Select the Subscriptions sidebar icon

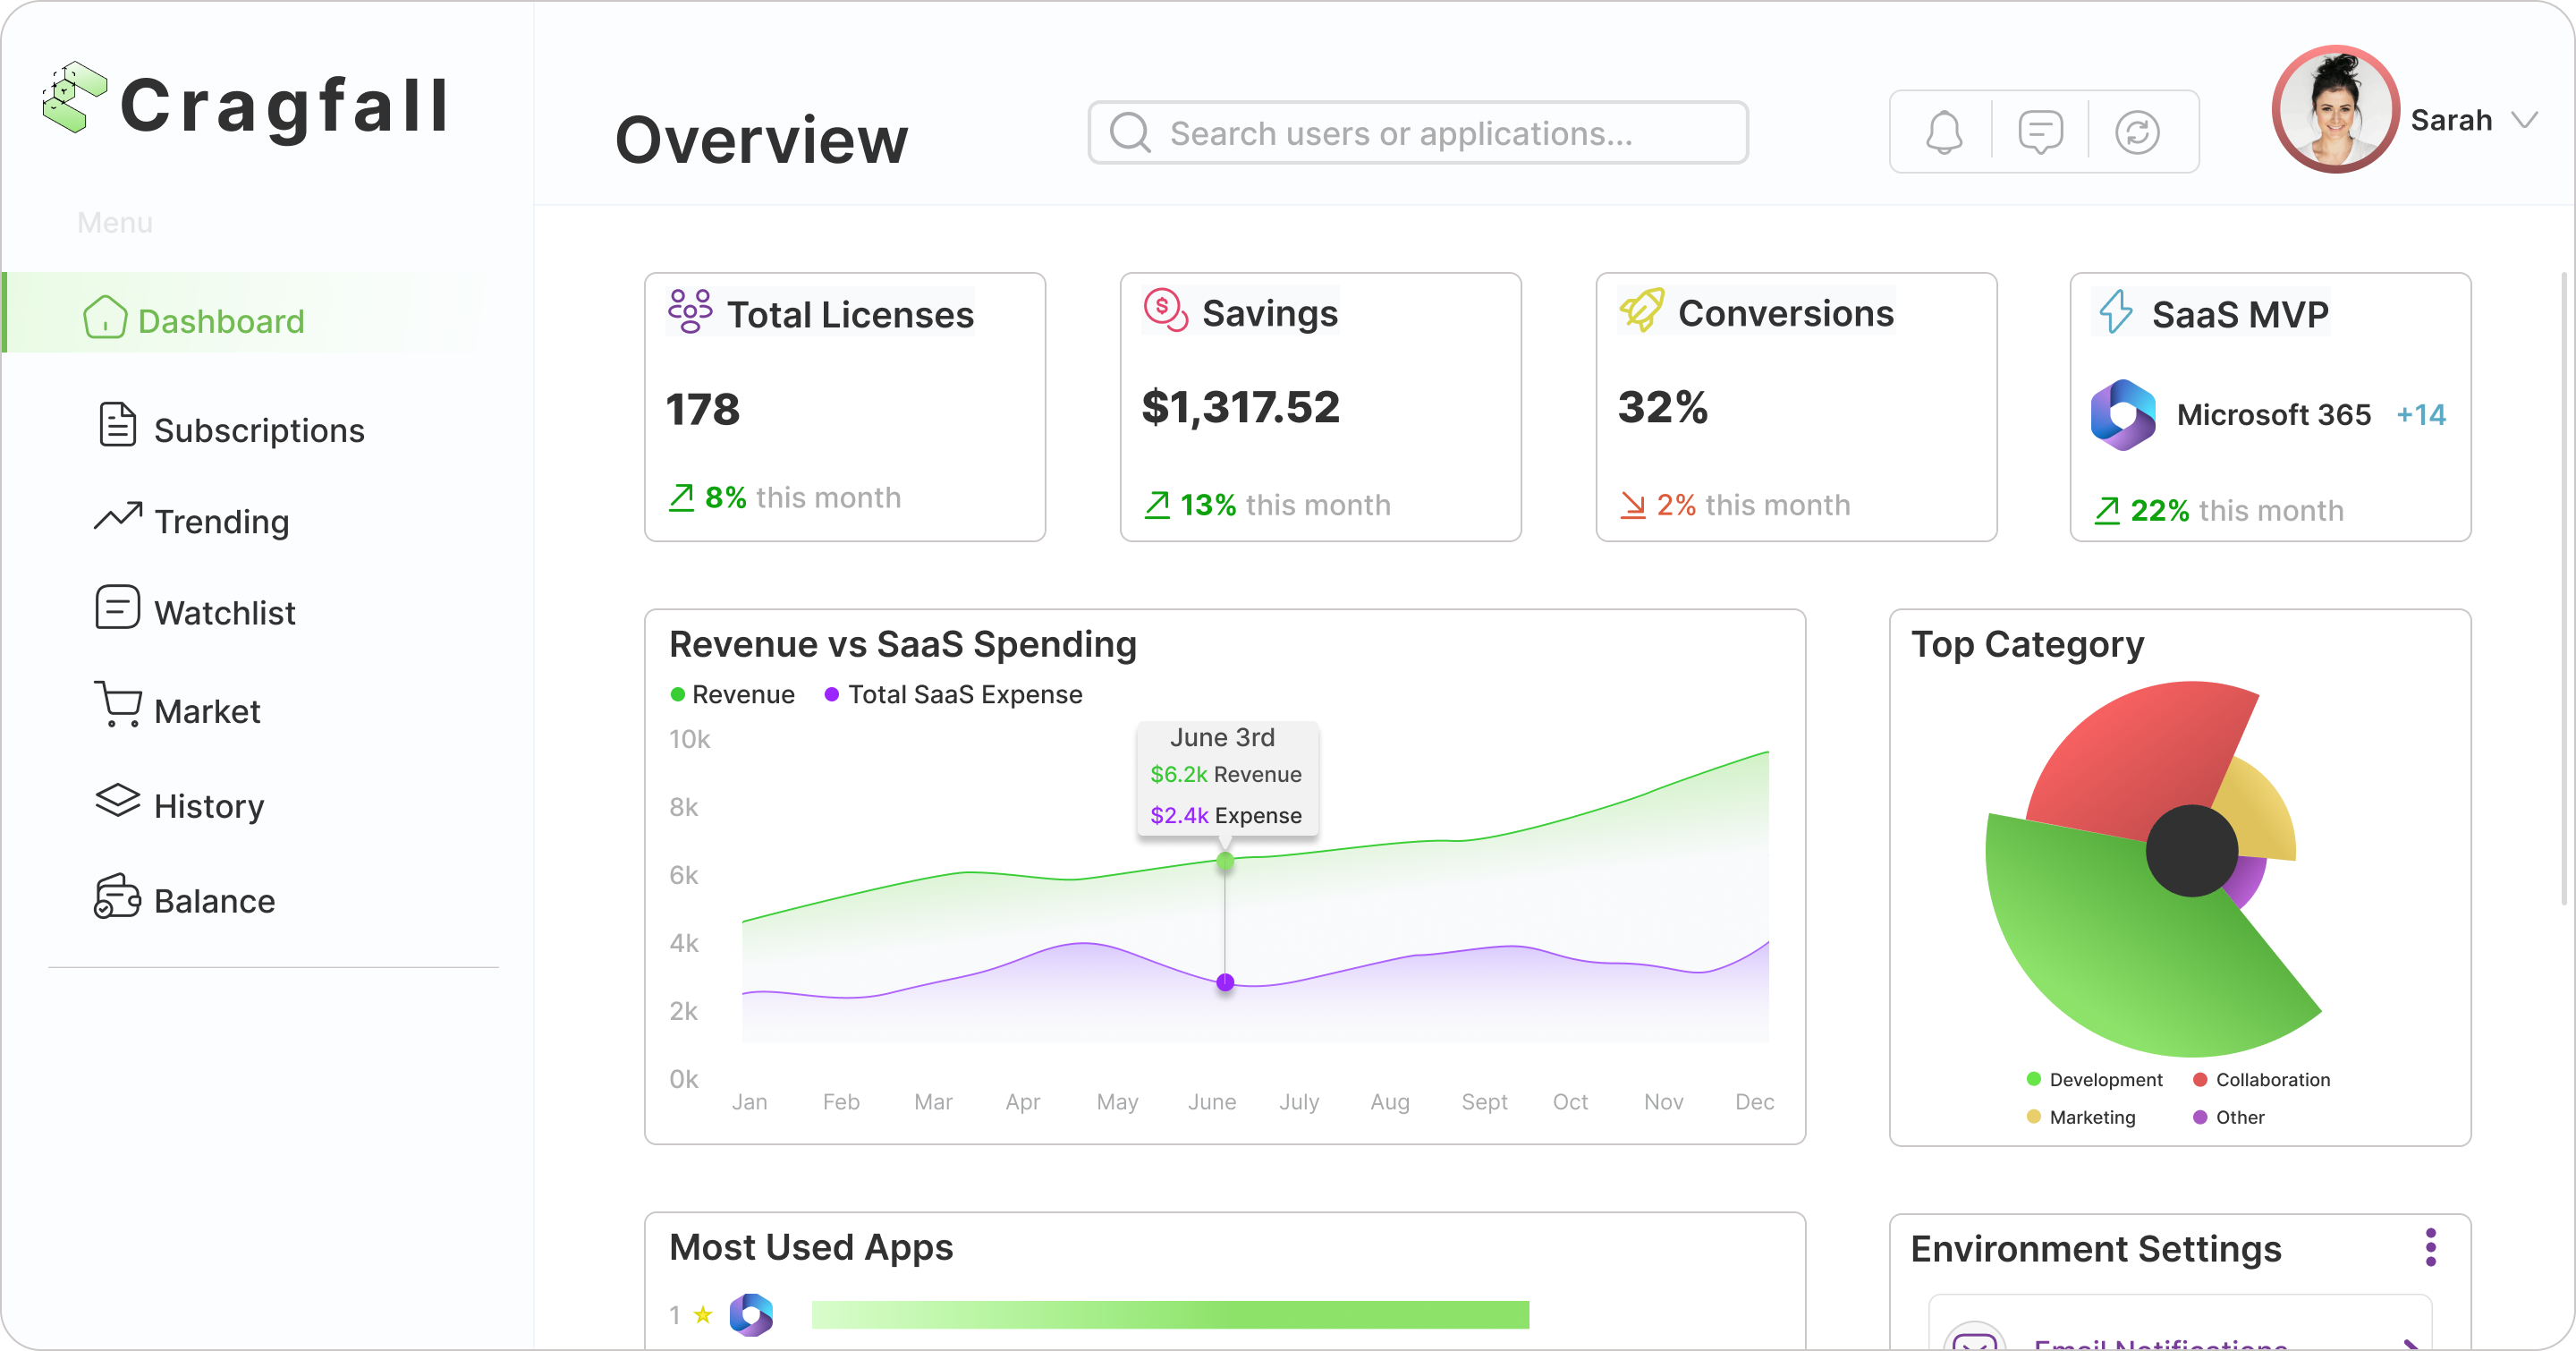pyautogui.click(x=116, y=424)
